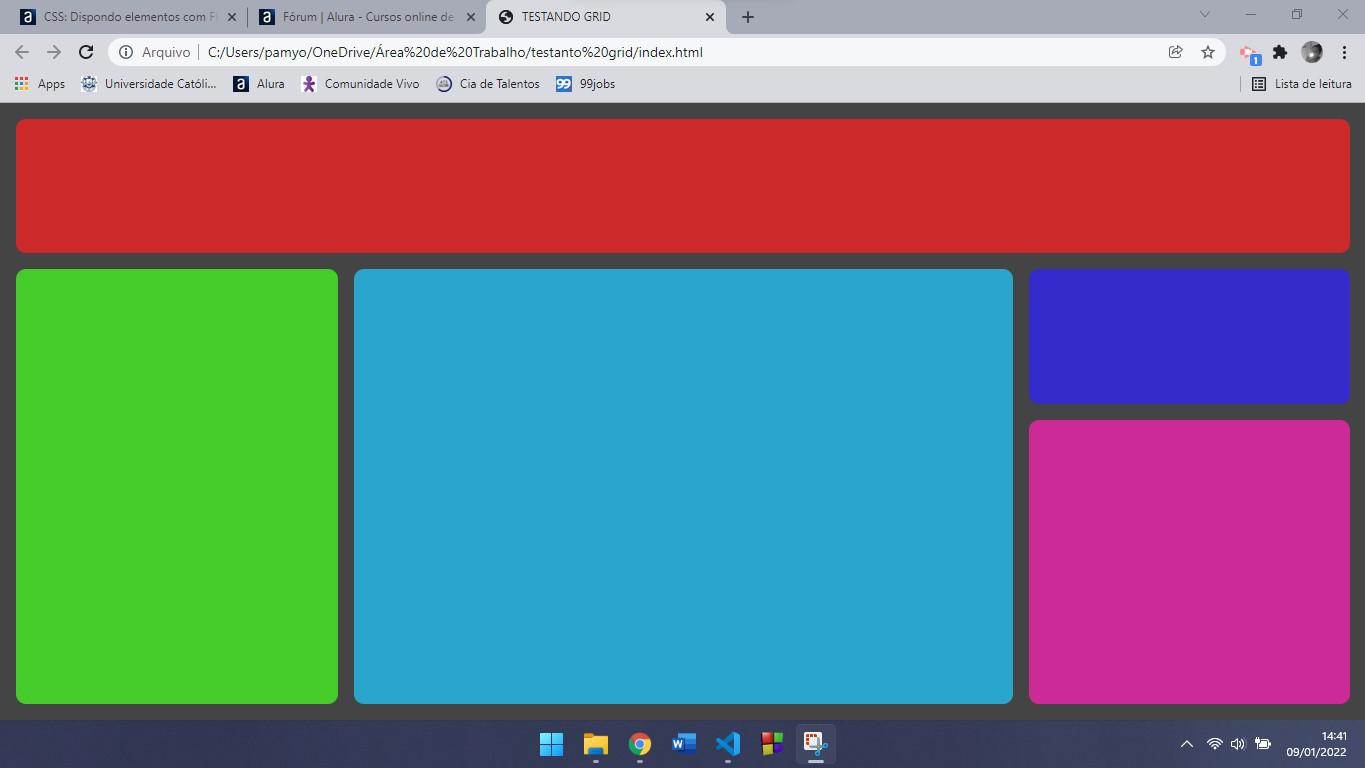This screenshot has height=768, width=1365.
Task: Click the light blue center grid box
Action: click(683, 486)
